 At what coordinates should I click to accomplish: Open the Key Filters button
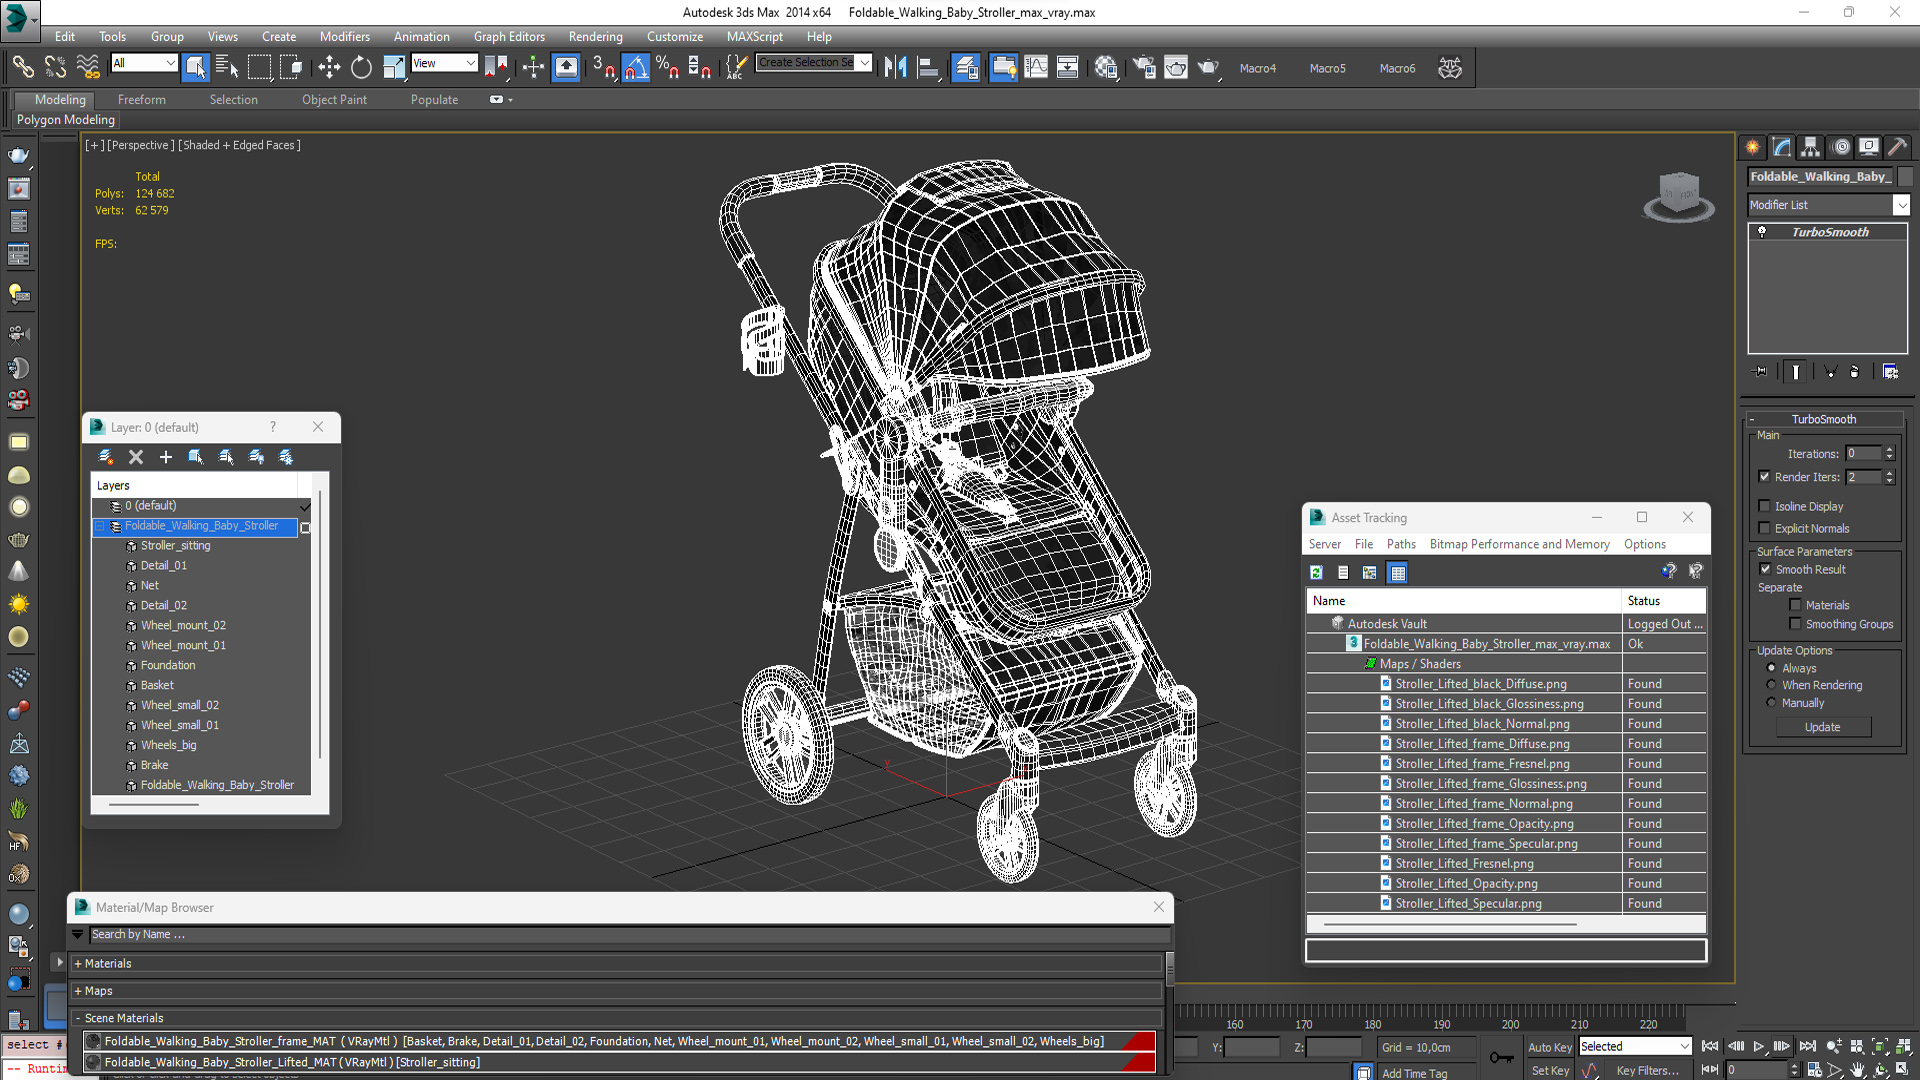tap(1647, 1071)
